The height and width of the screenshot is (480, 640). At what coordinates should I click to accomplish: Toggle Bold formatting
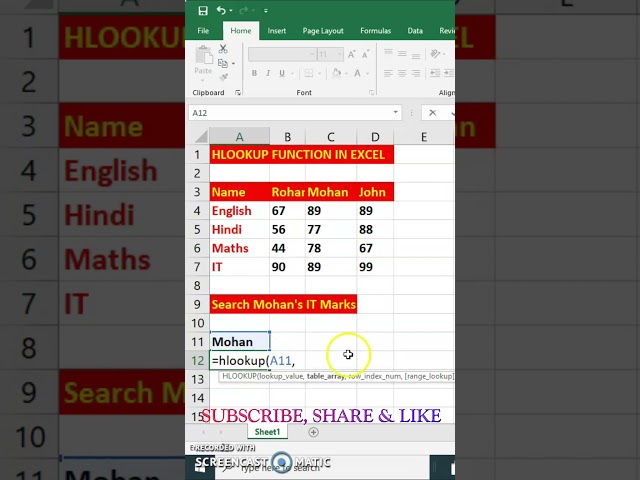point(254,73)
